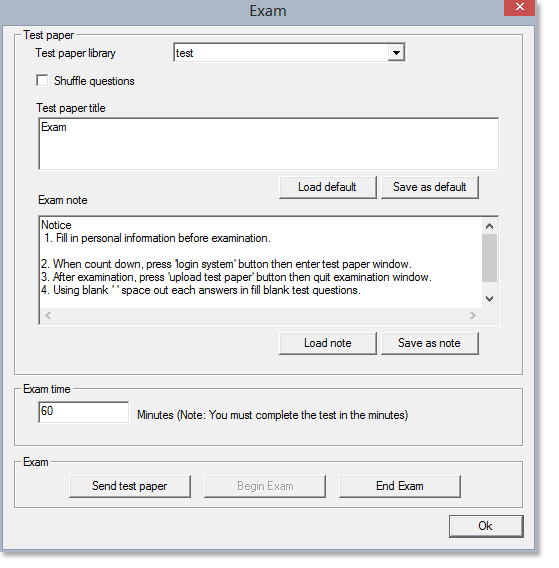Viewport: 559px width, 568px height.
Task: Click the End Exam button
Action: pos(400,486)
